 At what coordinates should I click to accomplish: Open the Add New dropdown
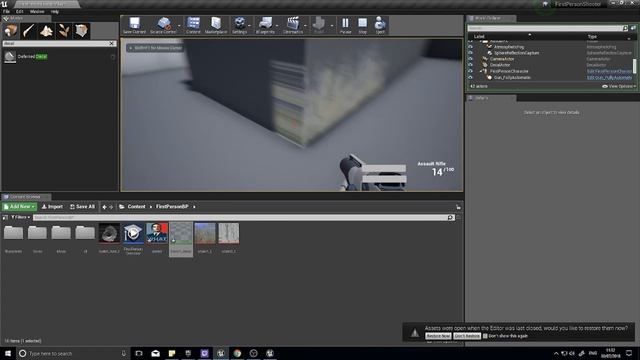point(19,207)
